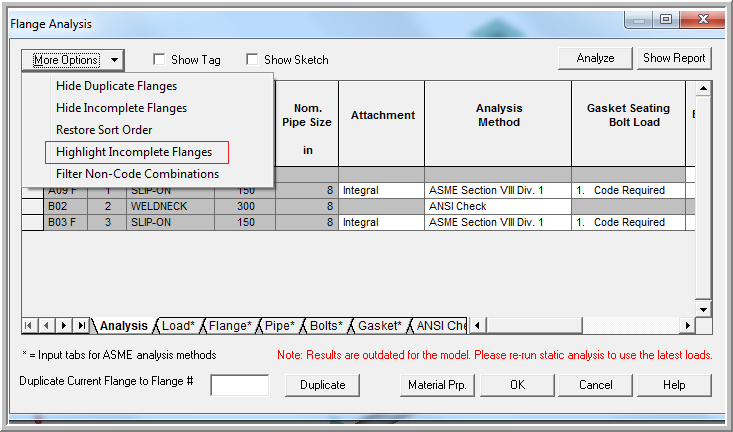This screenshot has width=733, height=432.
Task: Maximize the Flange Analysis window
Action: [x=666, y=20]
